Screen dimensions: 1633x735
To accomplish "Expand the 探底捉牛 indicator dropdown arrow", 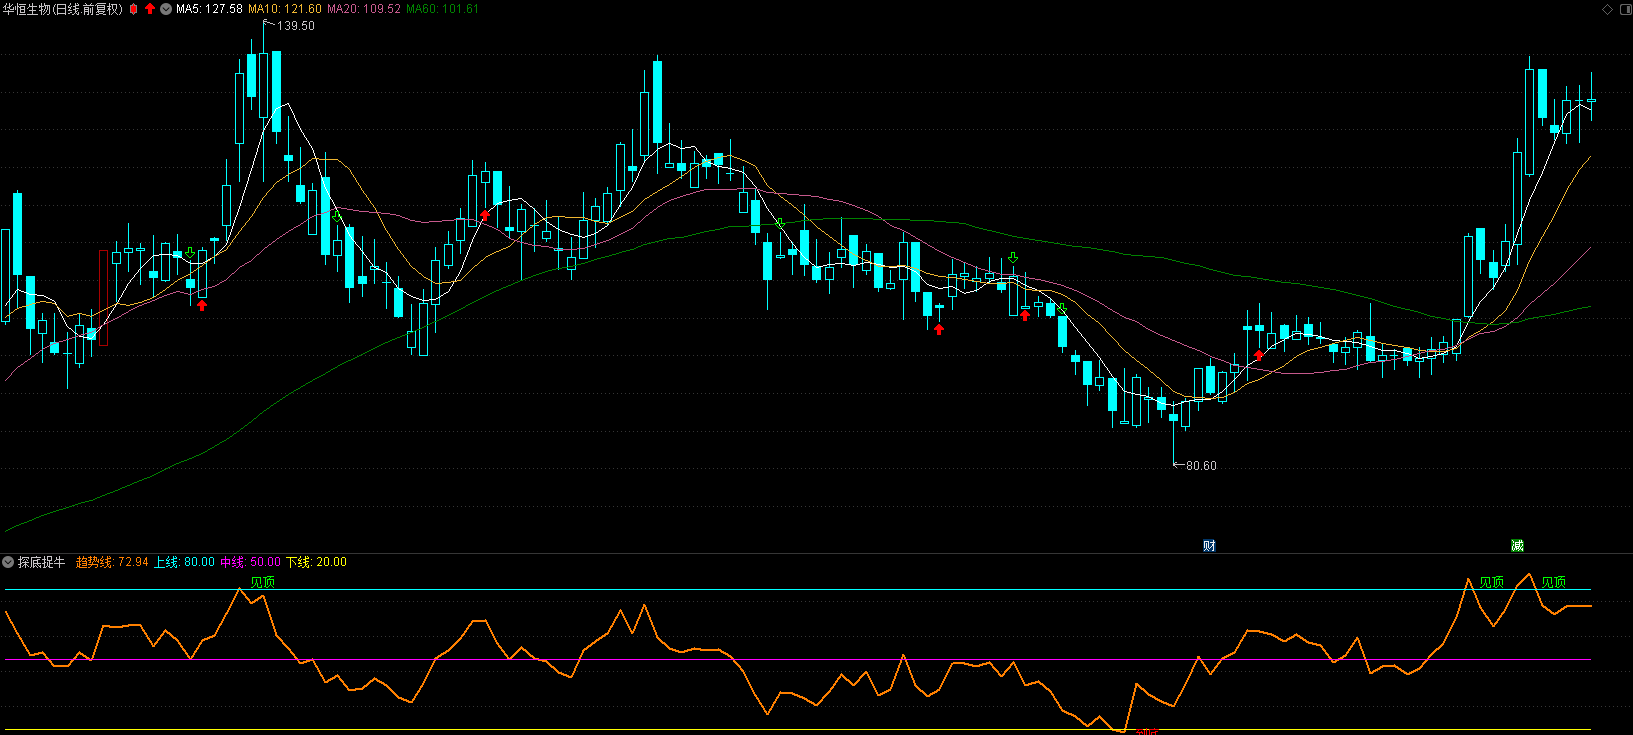I will [8, 562].
